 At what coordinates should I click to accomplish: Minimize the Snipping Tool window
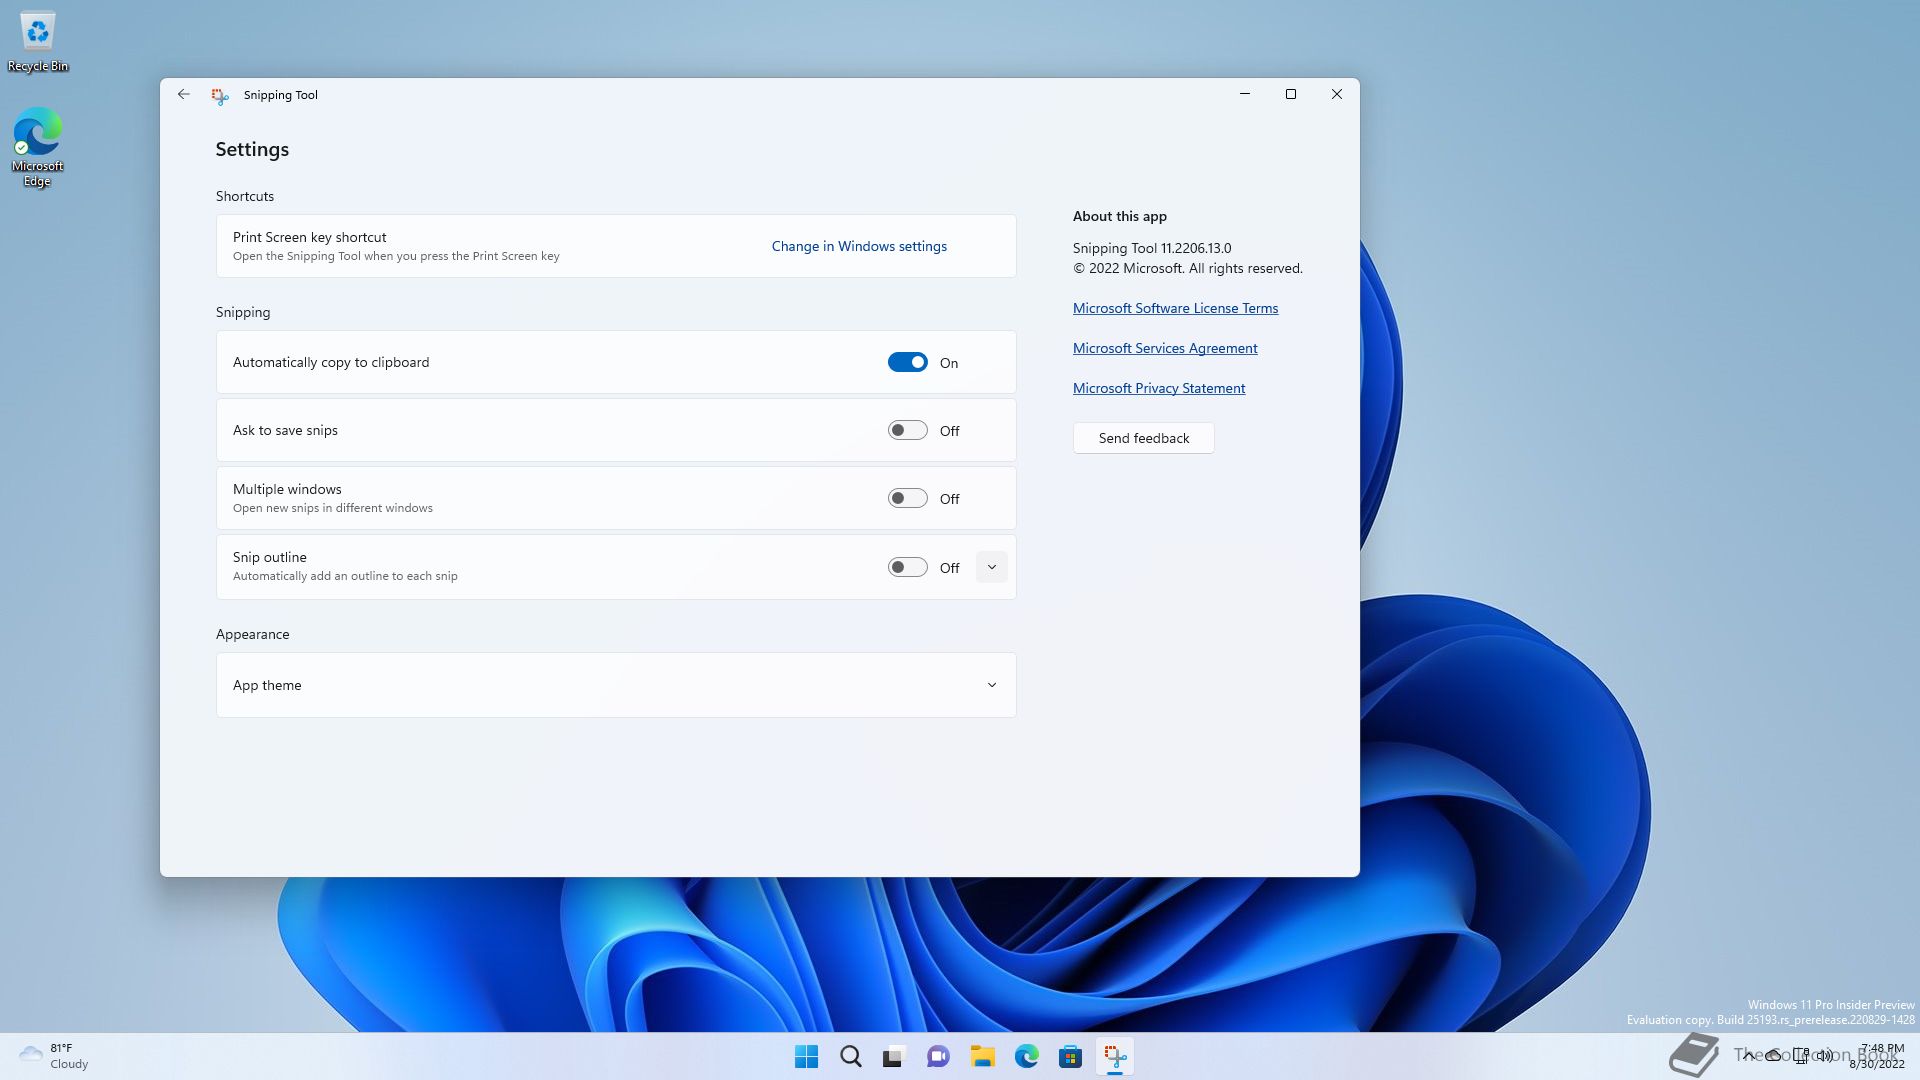point(1245,94)
